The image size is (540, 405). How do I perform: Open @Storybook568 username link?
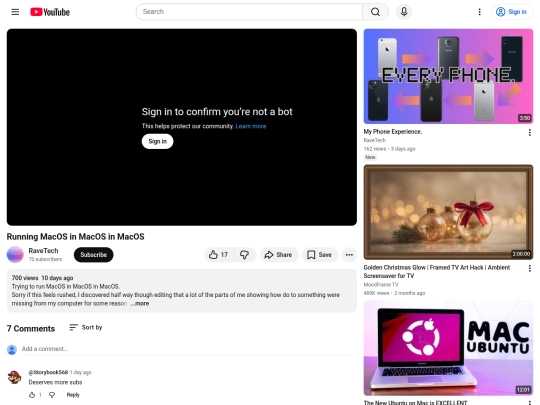coord(48,372)
